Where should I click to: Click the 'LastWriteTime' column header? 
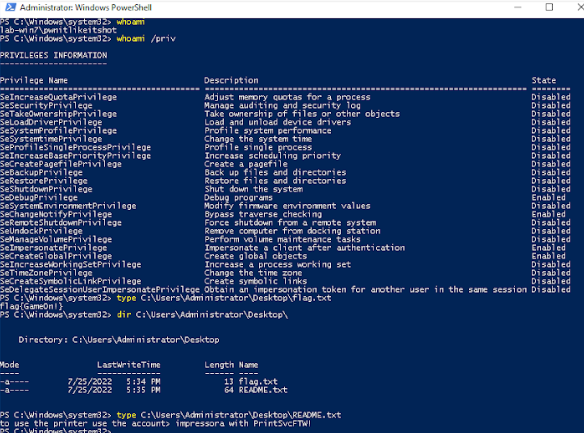pyautogui.click(x=129, y=365)
